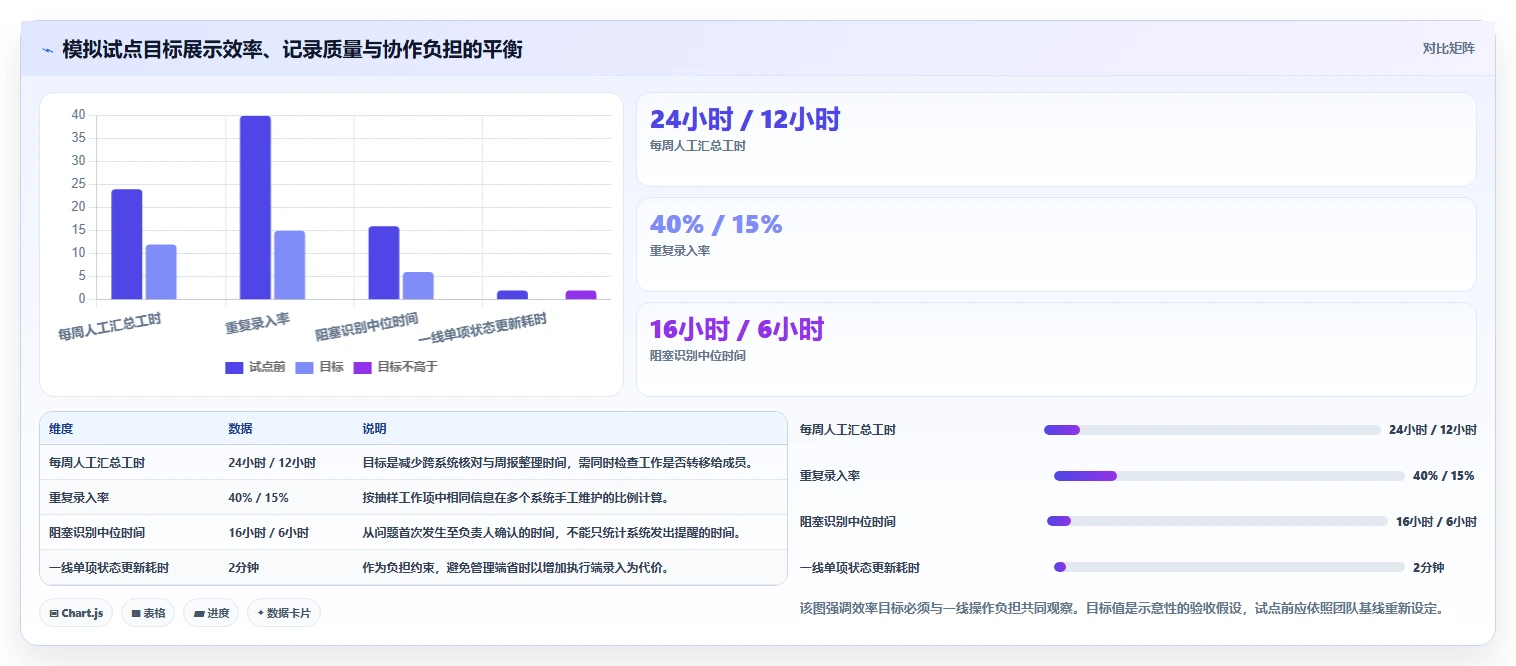
Task: Click the 24小时 / 12小时 table cell
Action: coord(272,463)
